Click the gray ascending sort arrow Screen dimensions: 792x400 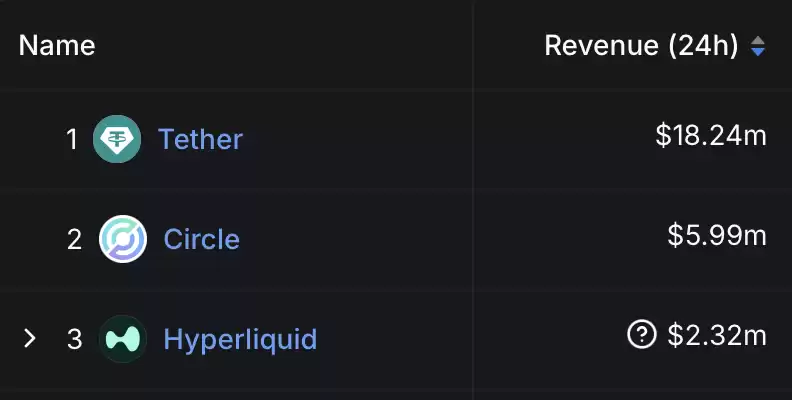tap(758, 40)
